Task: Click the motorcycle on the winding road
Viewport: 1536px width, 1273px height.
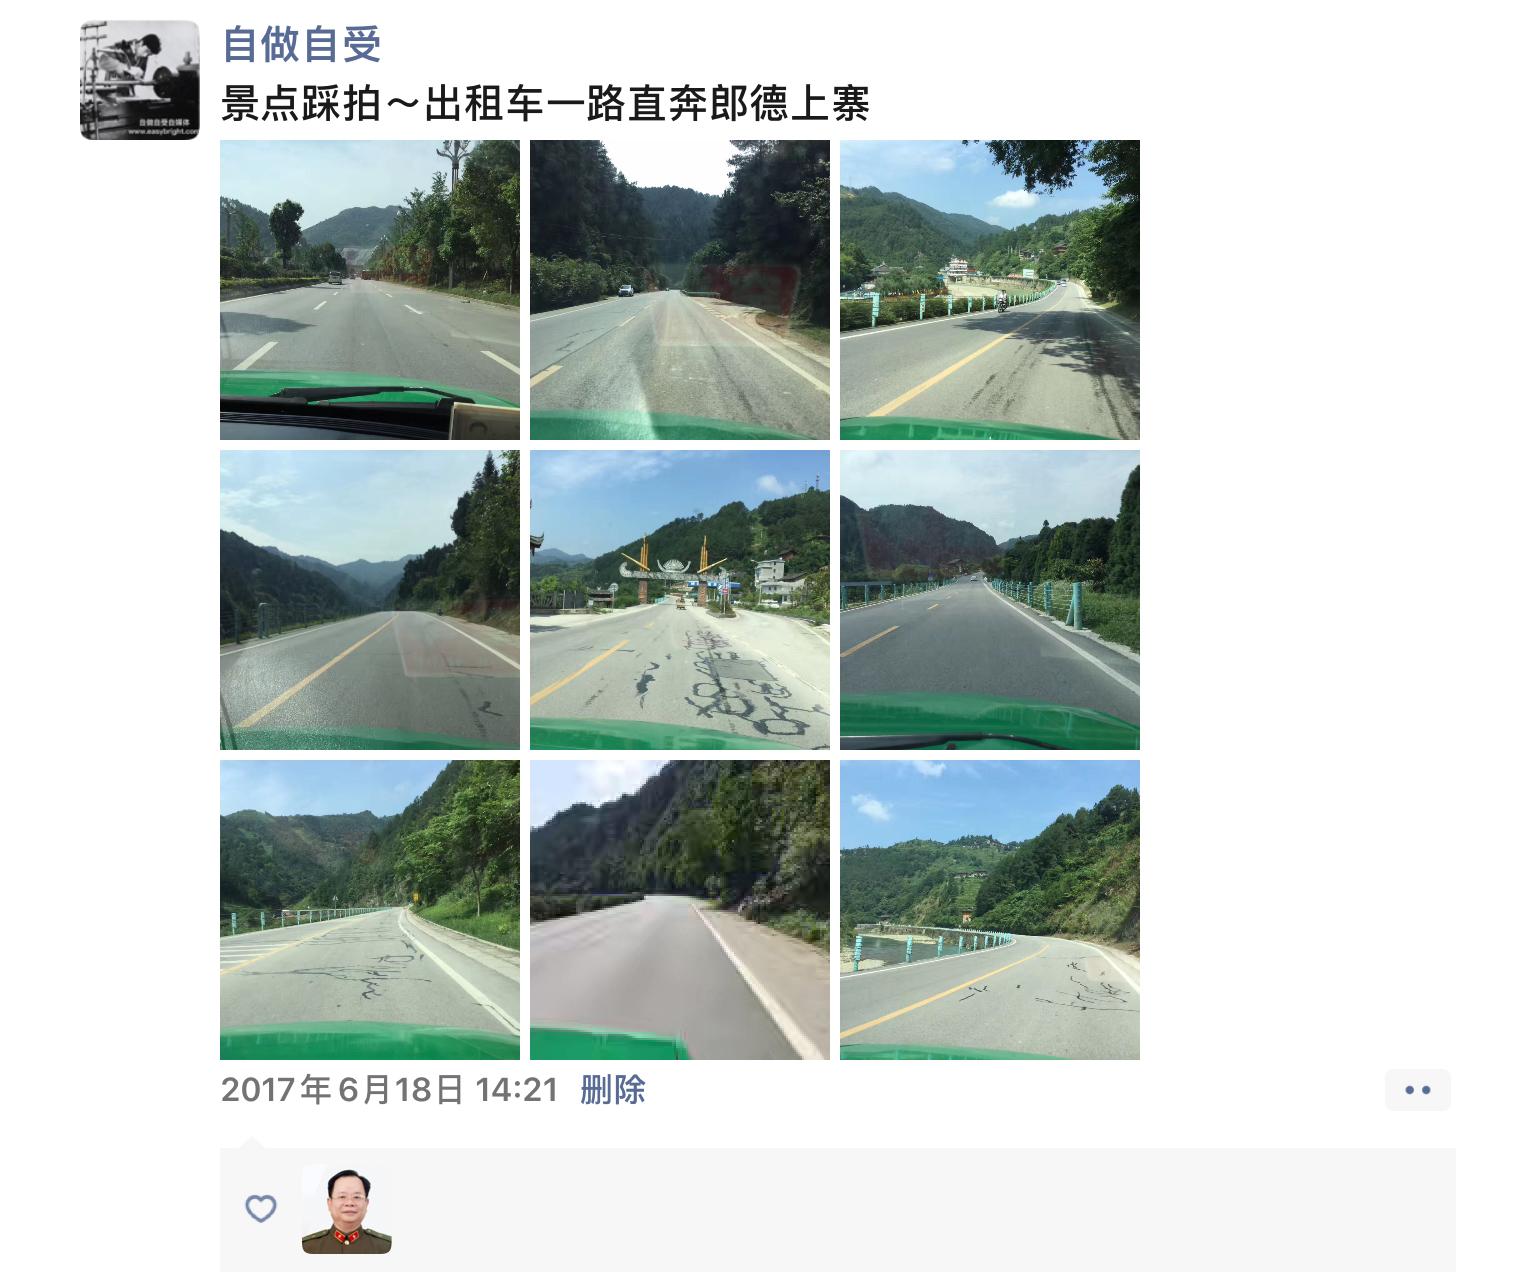Action: [1001, 302]
